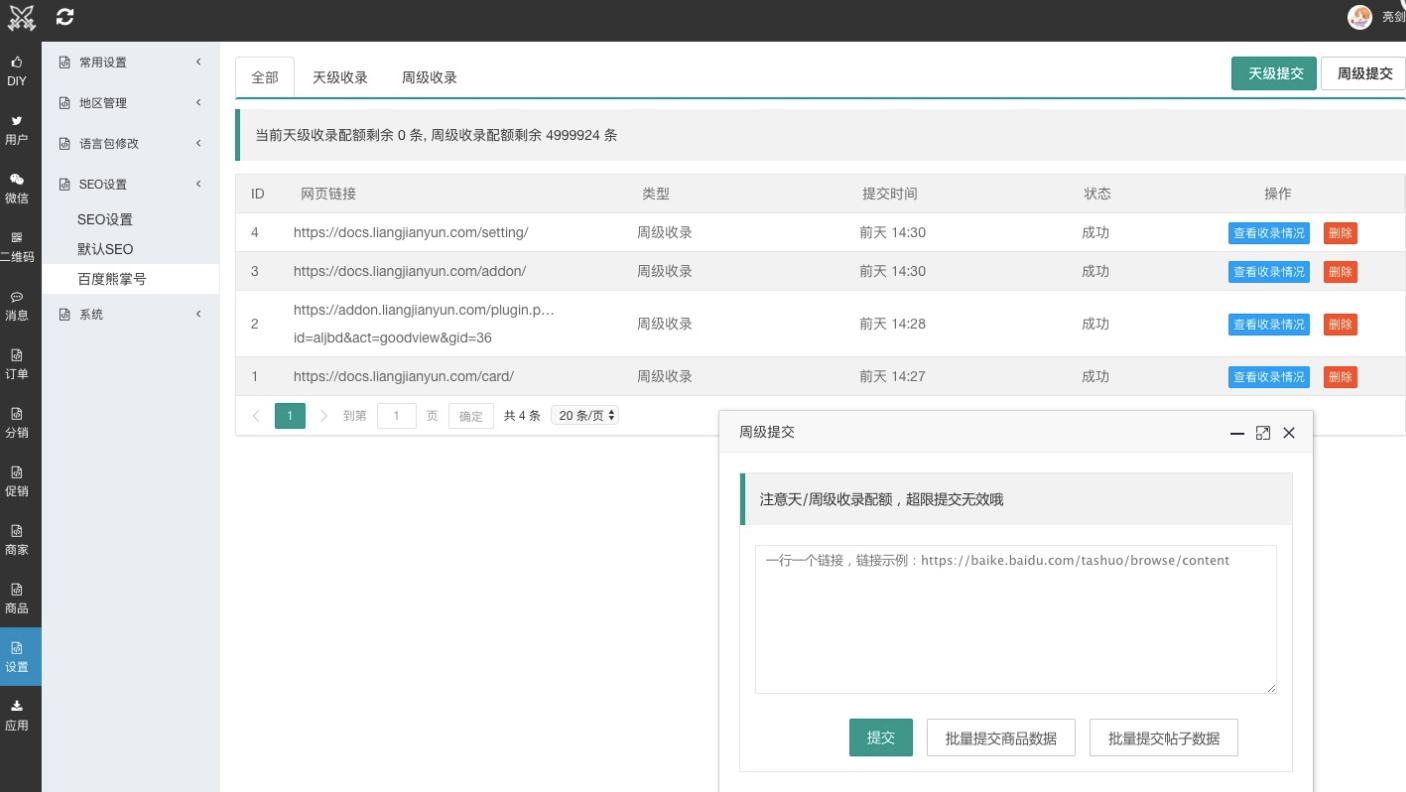Open the 微信 section in sidebar
Image resolution: width=1406 pixels, height=792 pixels.
(x=17, y=188)
